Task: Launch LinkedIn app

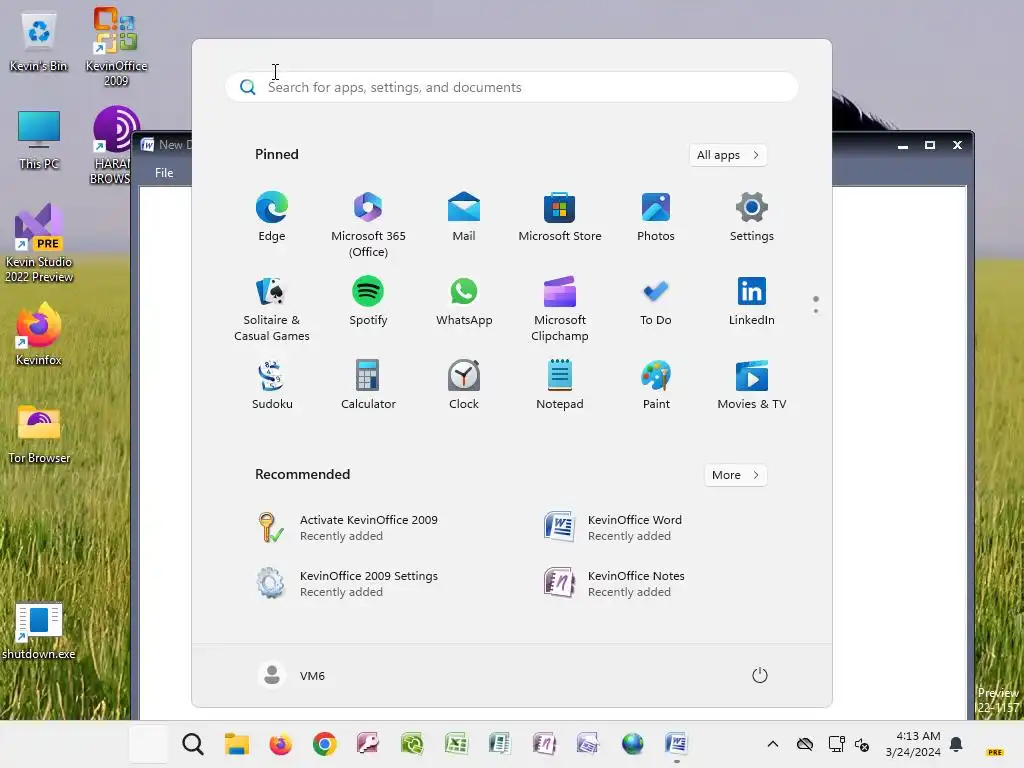Action: tap(752, 301)
